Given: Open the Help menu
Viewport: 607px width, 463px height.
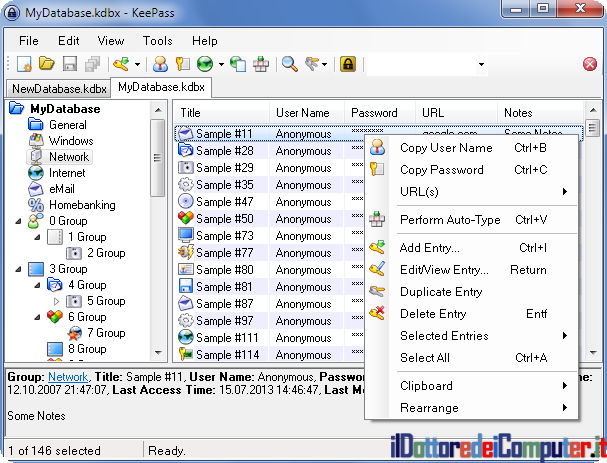Looking at the screenshot, I should pyautogui.click(x=204, y=41).
